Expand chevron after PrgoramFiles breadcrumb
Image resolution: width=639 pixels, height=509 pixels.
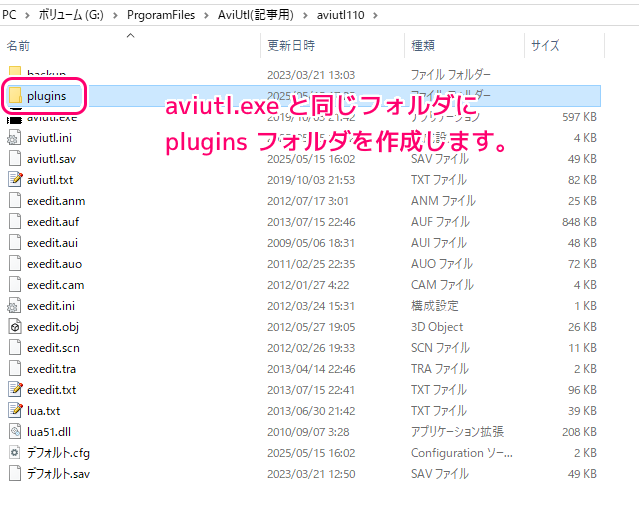click(206, 15)
